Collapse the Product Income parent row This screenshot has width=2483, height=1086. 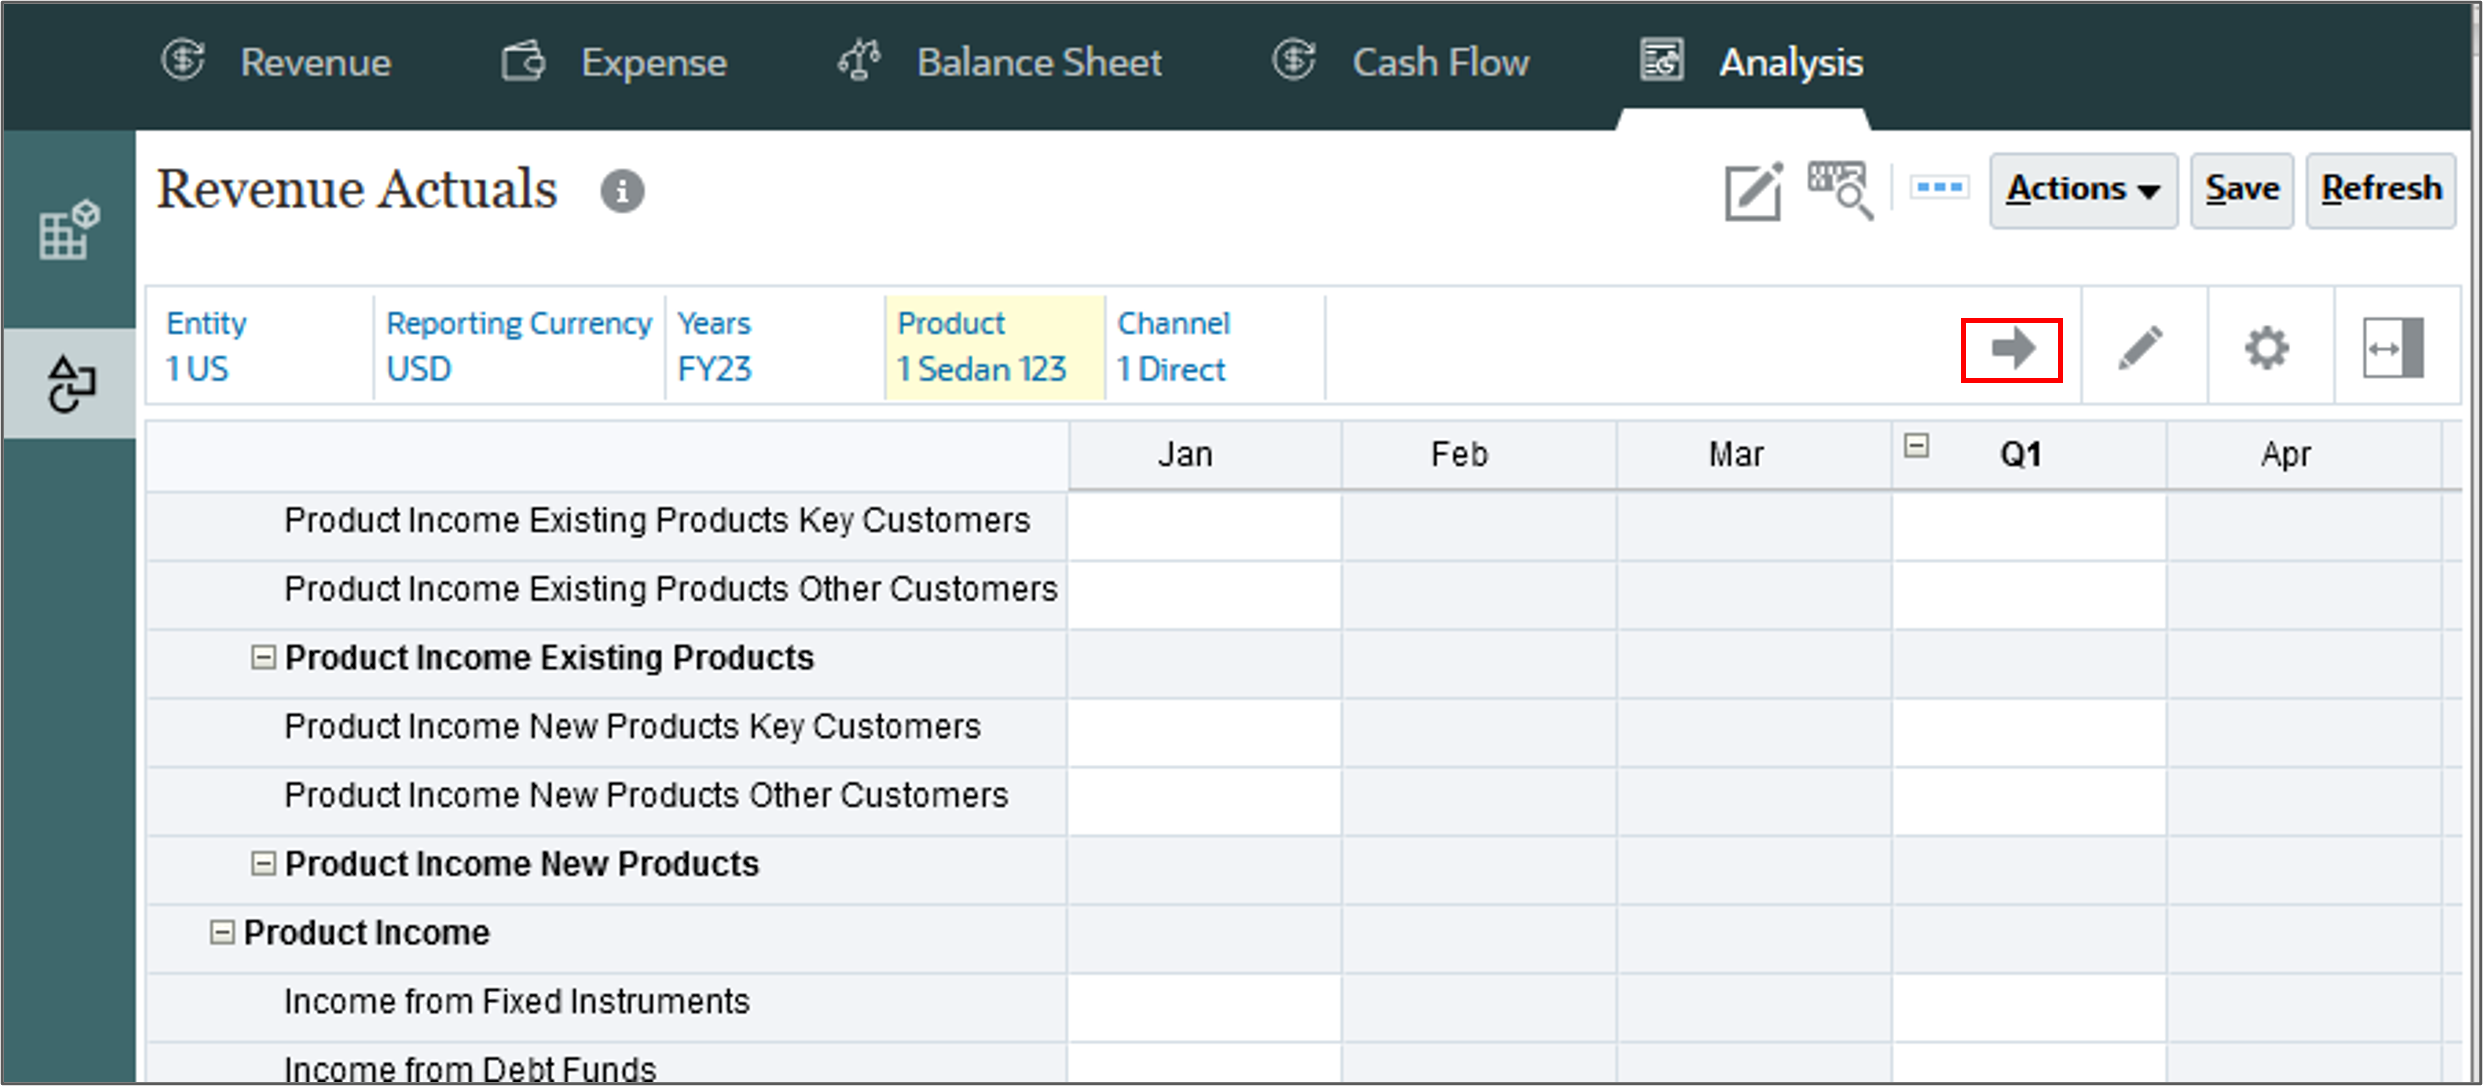click(222, 933)
